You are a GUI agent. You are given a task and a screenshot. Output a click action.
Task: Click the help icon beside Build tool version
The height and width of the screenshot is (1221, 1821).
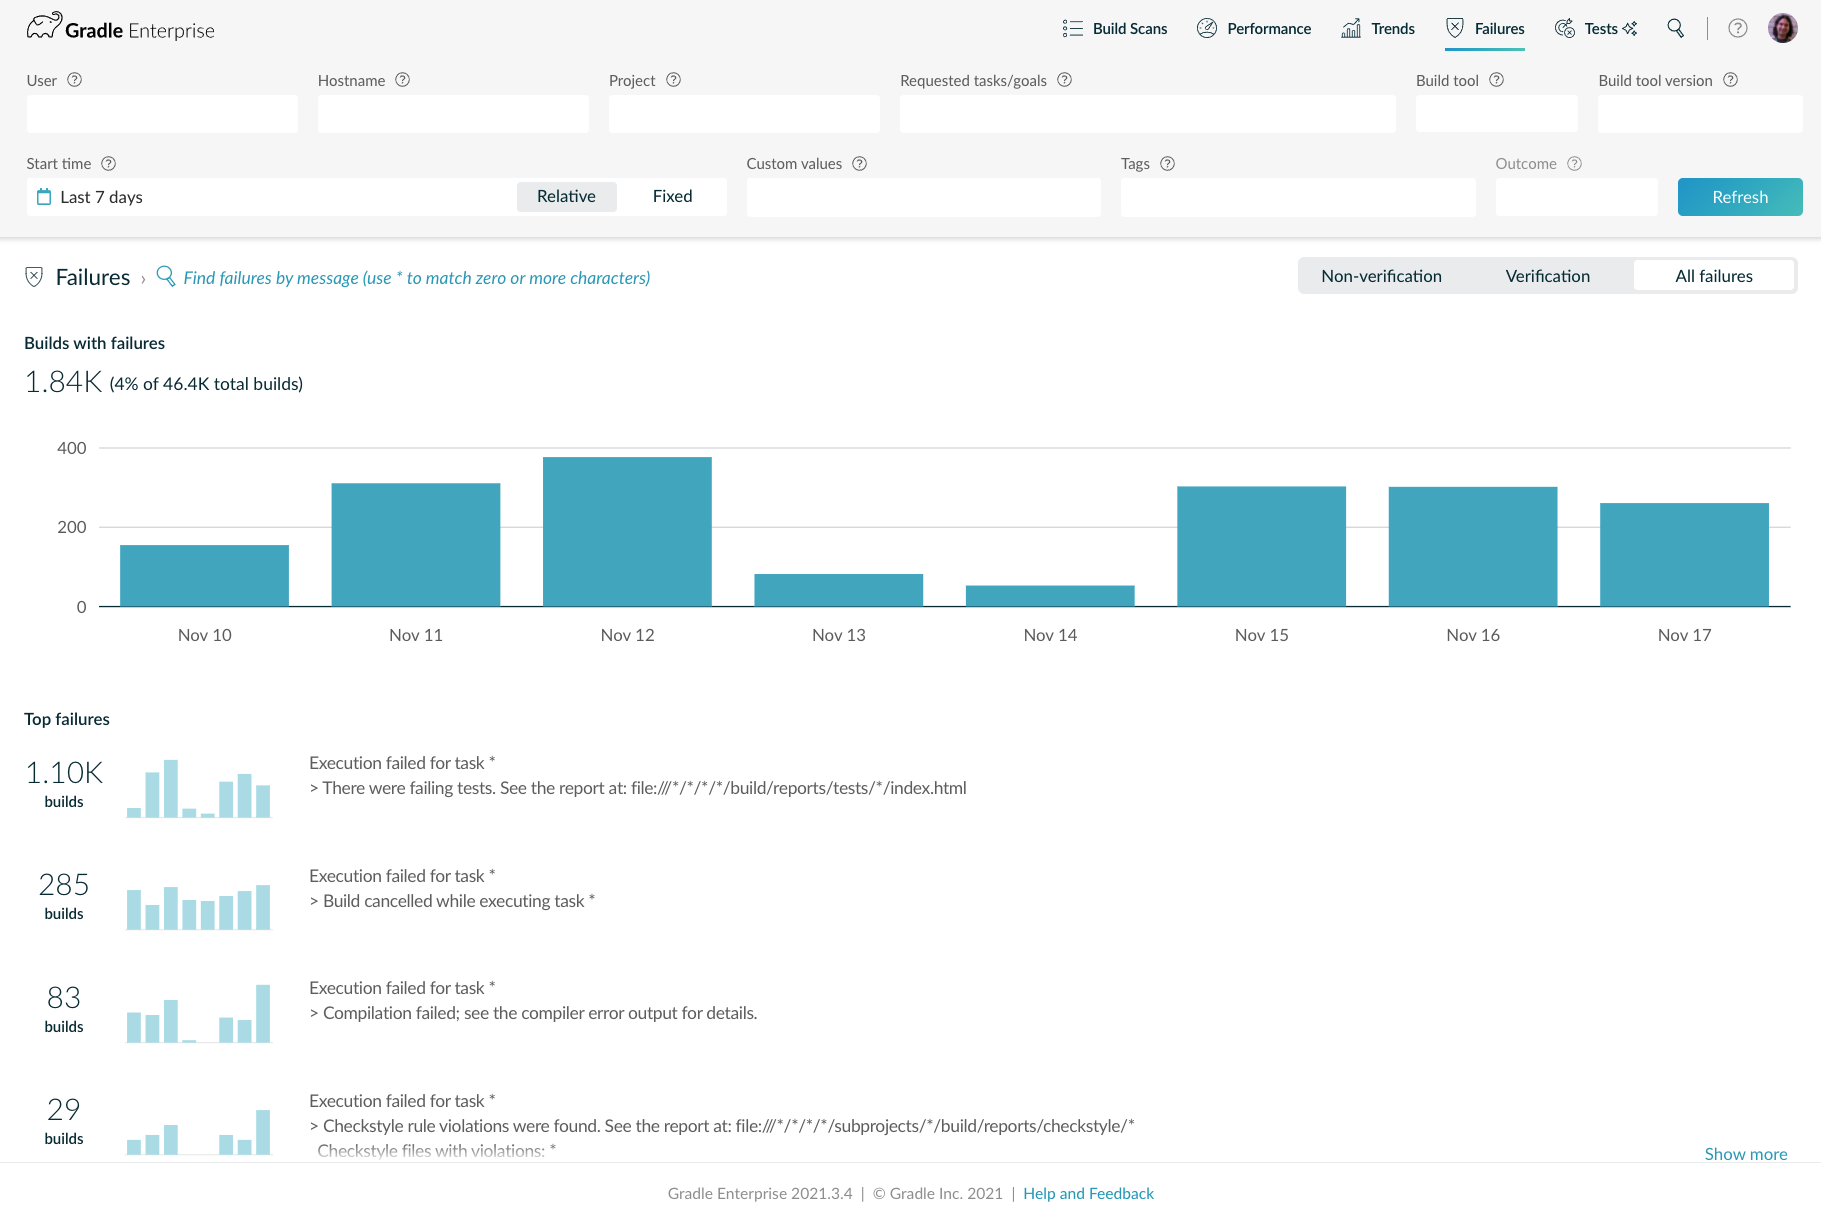1731,80
